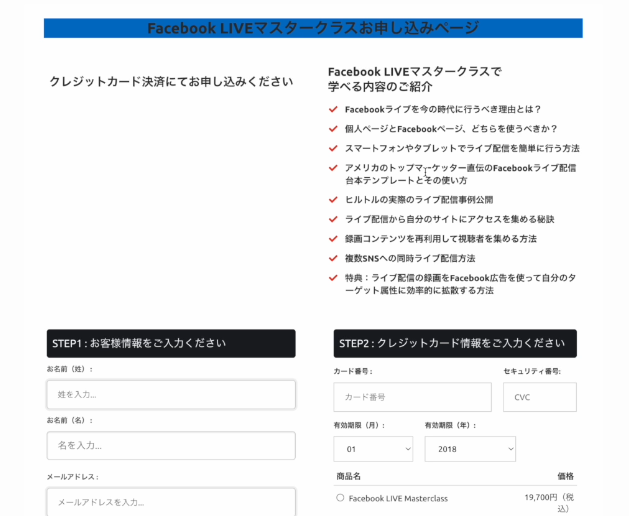Click the checkmark beside アメリカのトップマーケッター

tap(333, 168)
